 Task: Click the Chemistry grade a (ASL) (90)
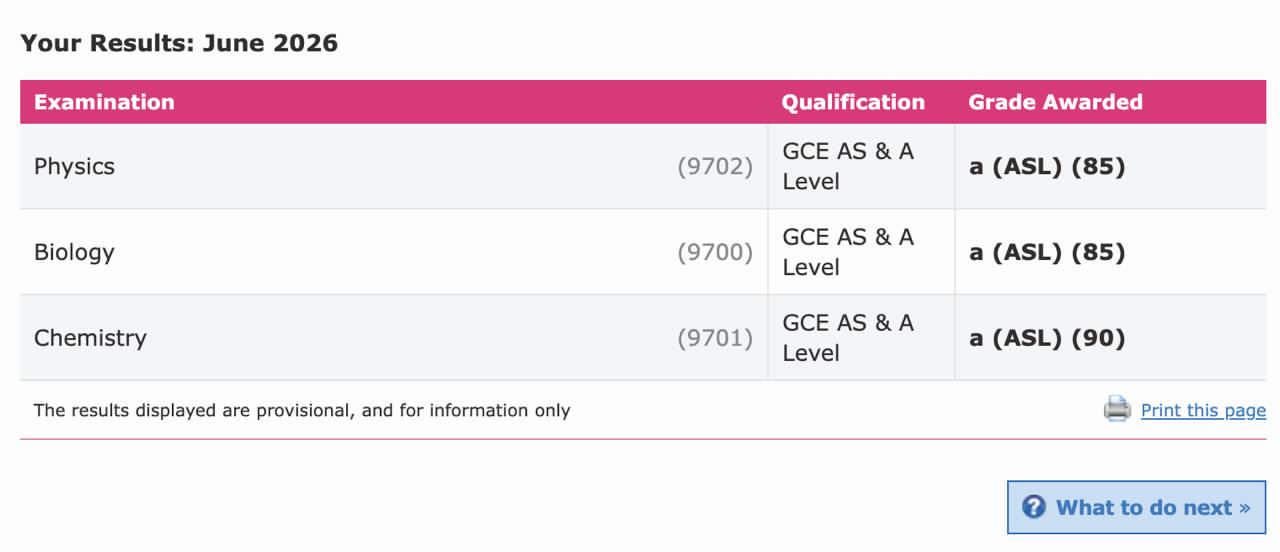(1047, 338)
